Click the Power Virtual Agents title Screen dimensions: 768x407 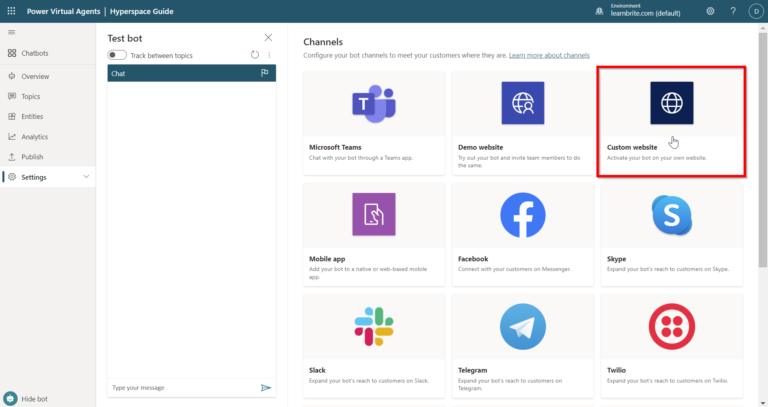coord(63,11)
